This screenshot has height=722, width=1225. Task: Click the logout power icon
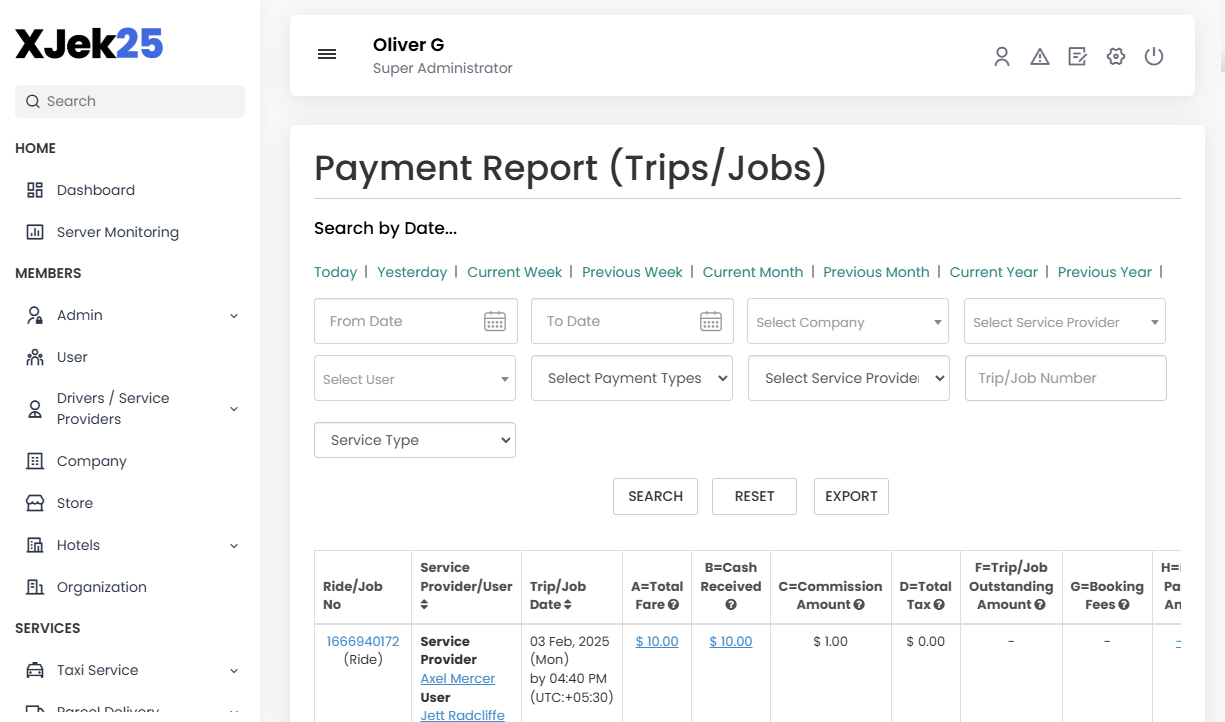[1154, 56]
